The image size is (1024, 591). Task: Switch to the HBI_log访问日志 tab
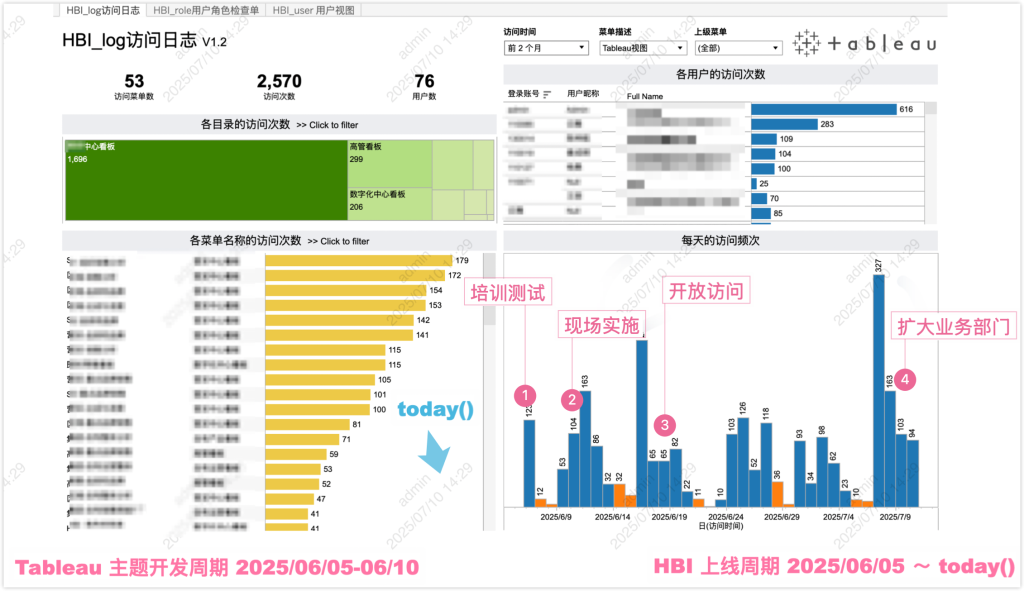click(103, 10)
